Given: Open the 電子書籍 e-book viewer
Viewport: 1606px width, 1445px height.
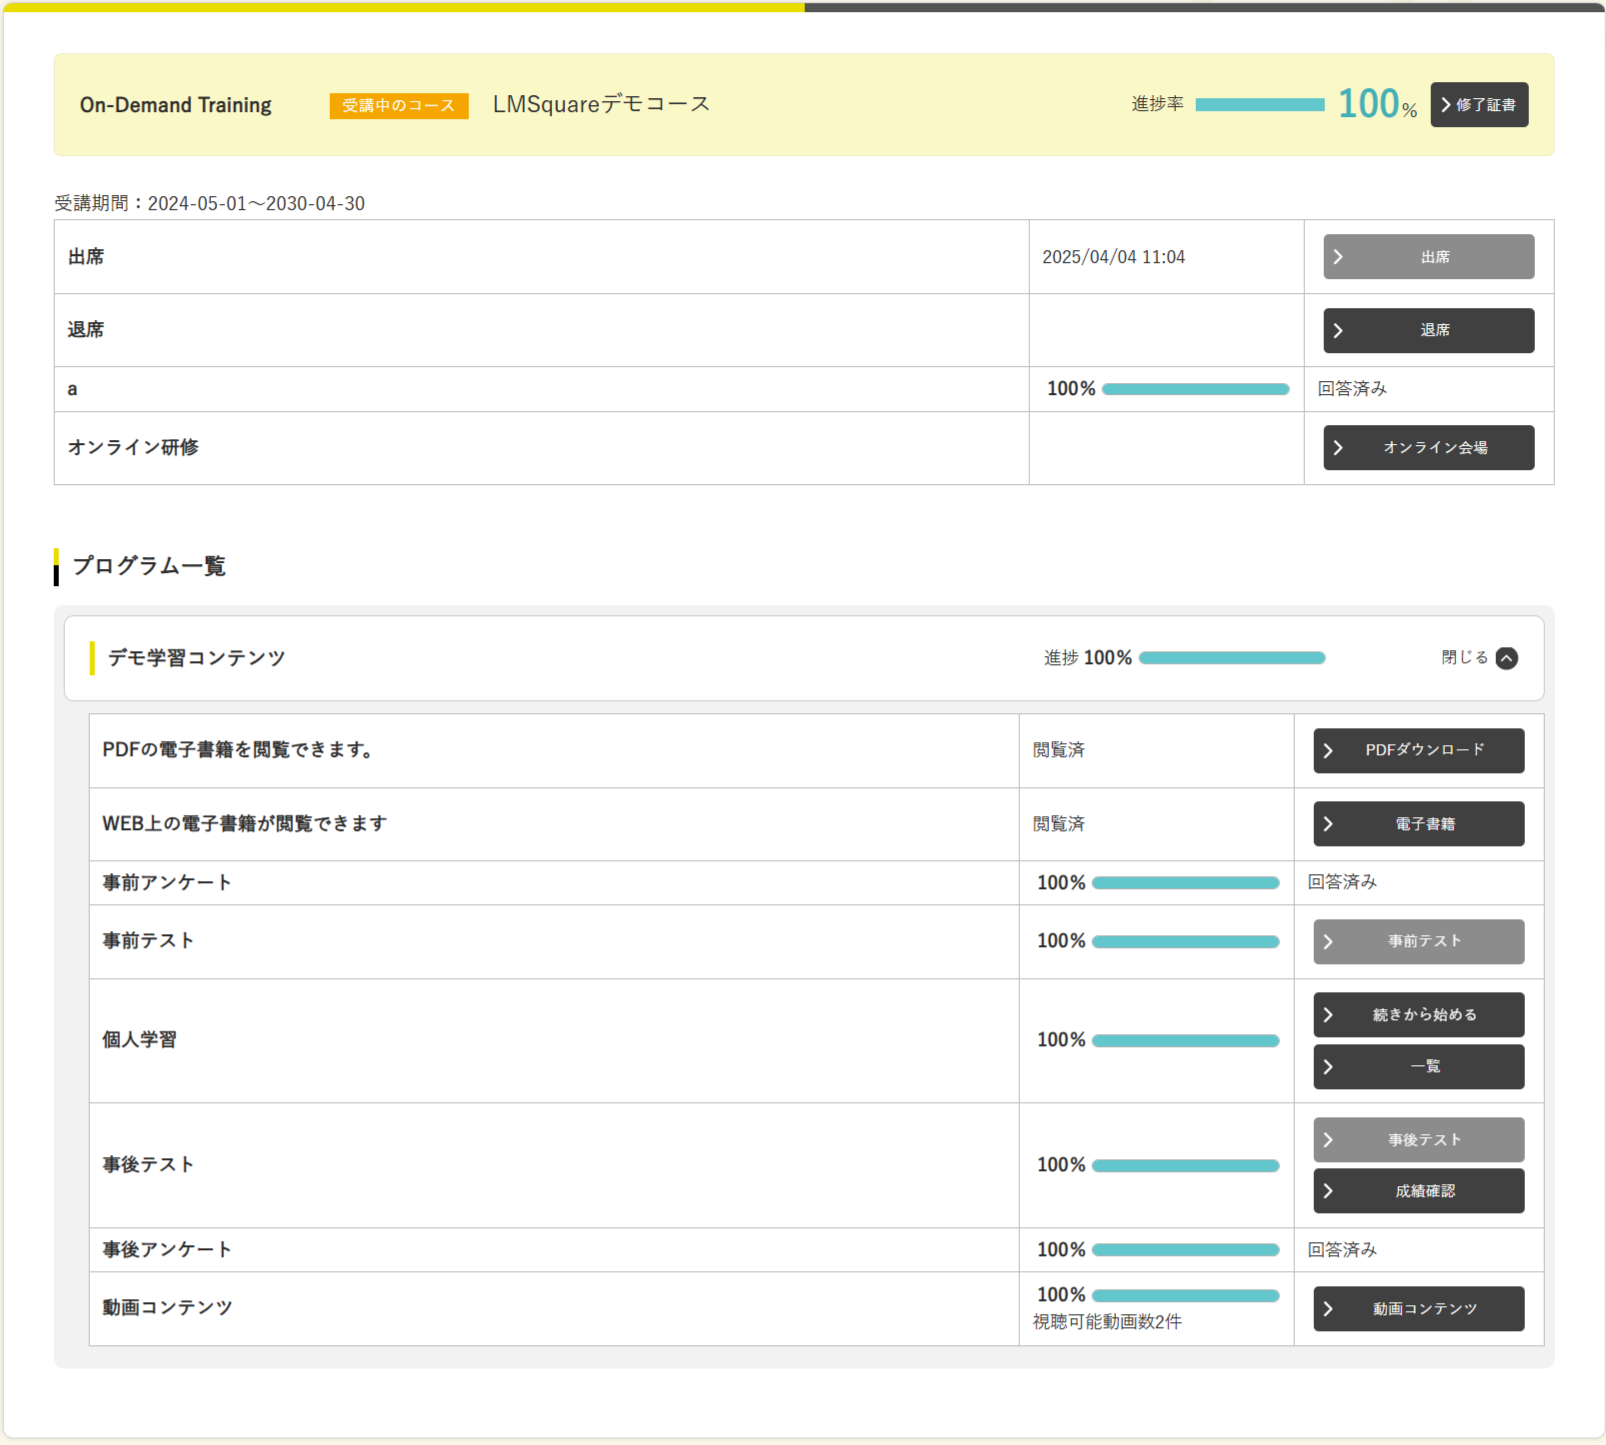Looking at the screenshot, I should pyautogui.click(x=1418, y=824).
